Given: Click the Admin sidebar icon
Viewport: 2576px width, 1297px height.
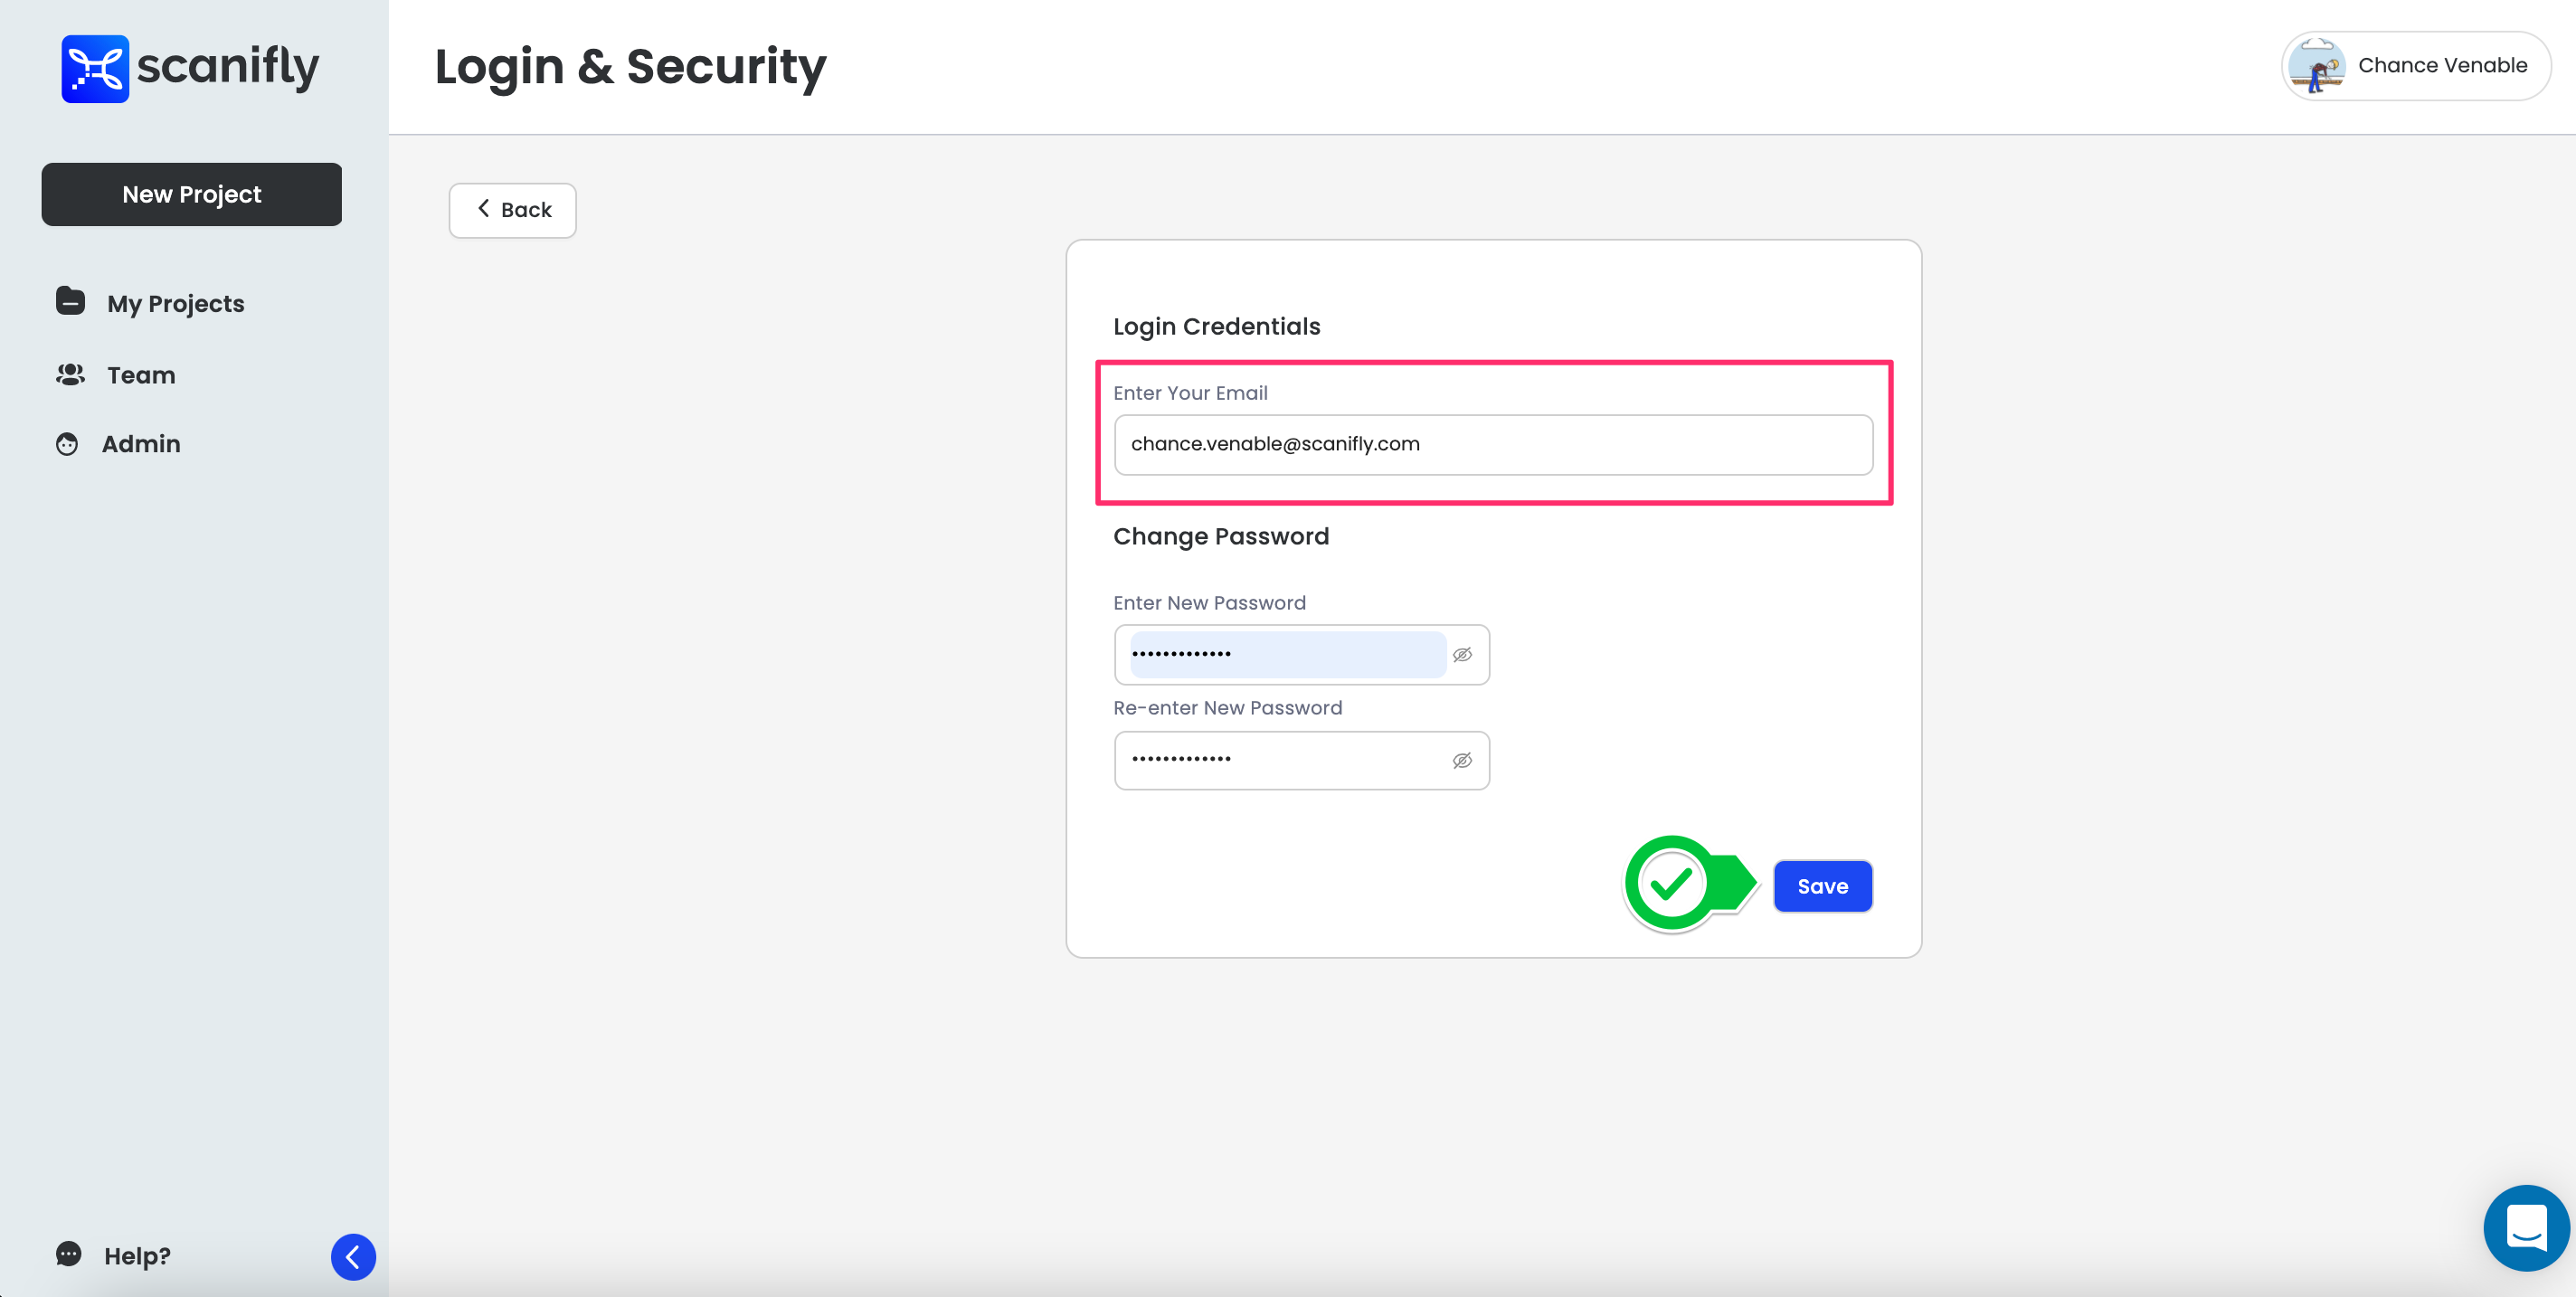Looking at the screenshot, I should coord(68,443).
